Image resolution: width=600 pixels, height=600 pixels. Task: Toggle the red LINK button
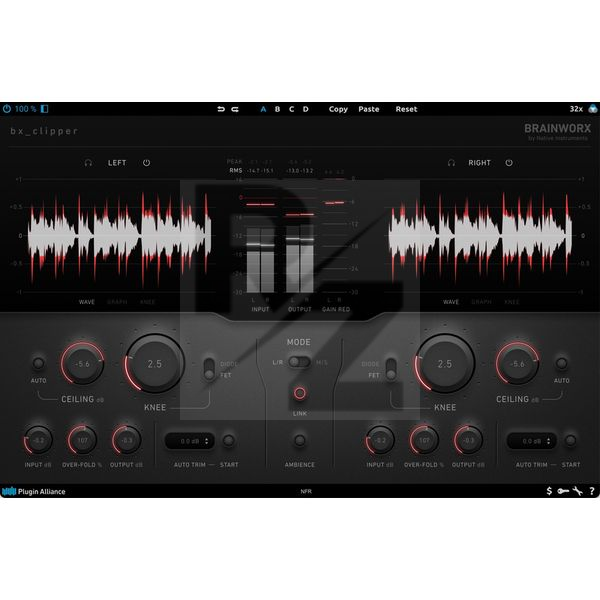(300, 393)
